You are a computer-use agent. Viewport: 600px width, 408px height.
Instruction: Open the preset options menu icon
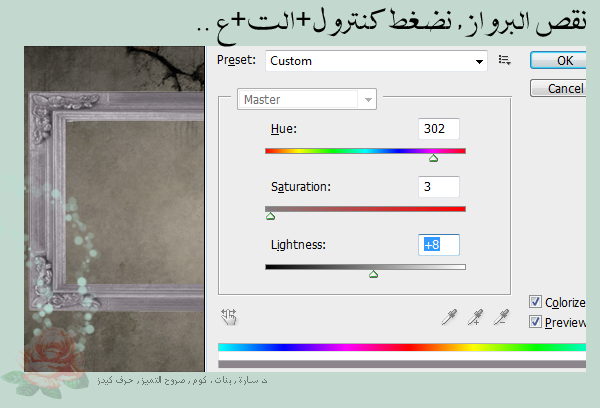coord(505,61)
